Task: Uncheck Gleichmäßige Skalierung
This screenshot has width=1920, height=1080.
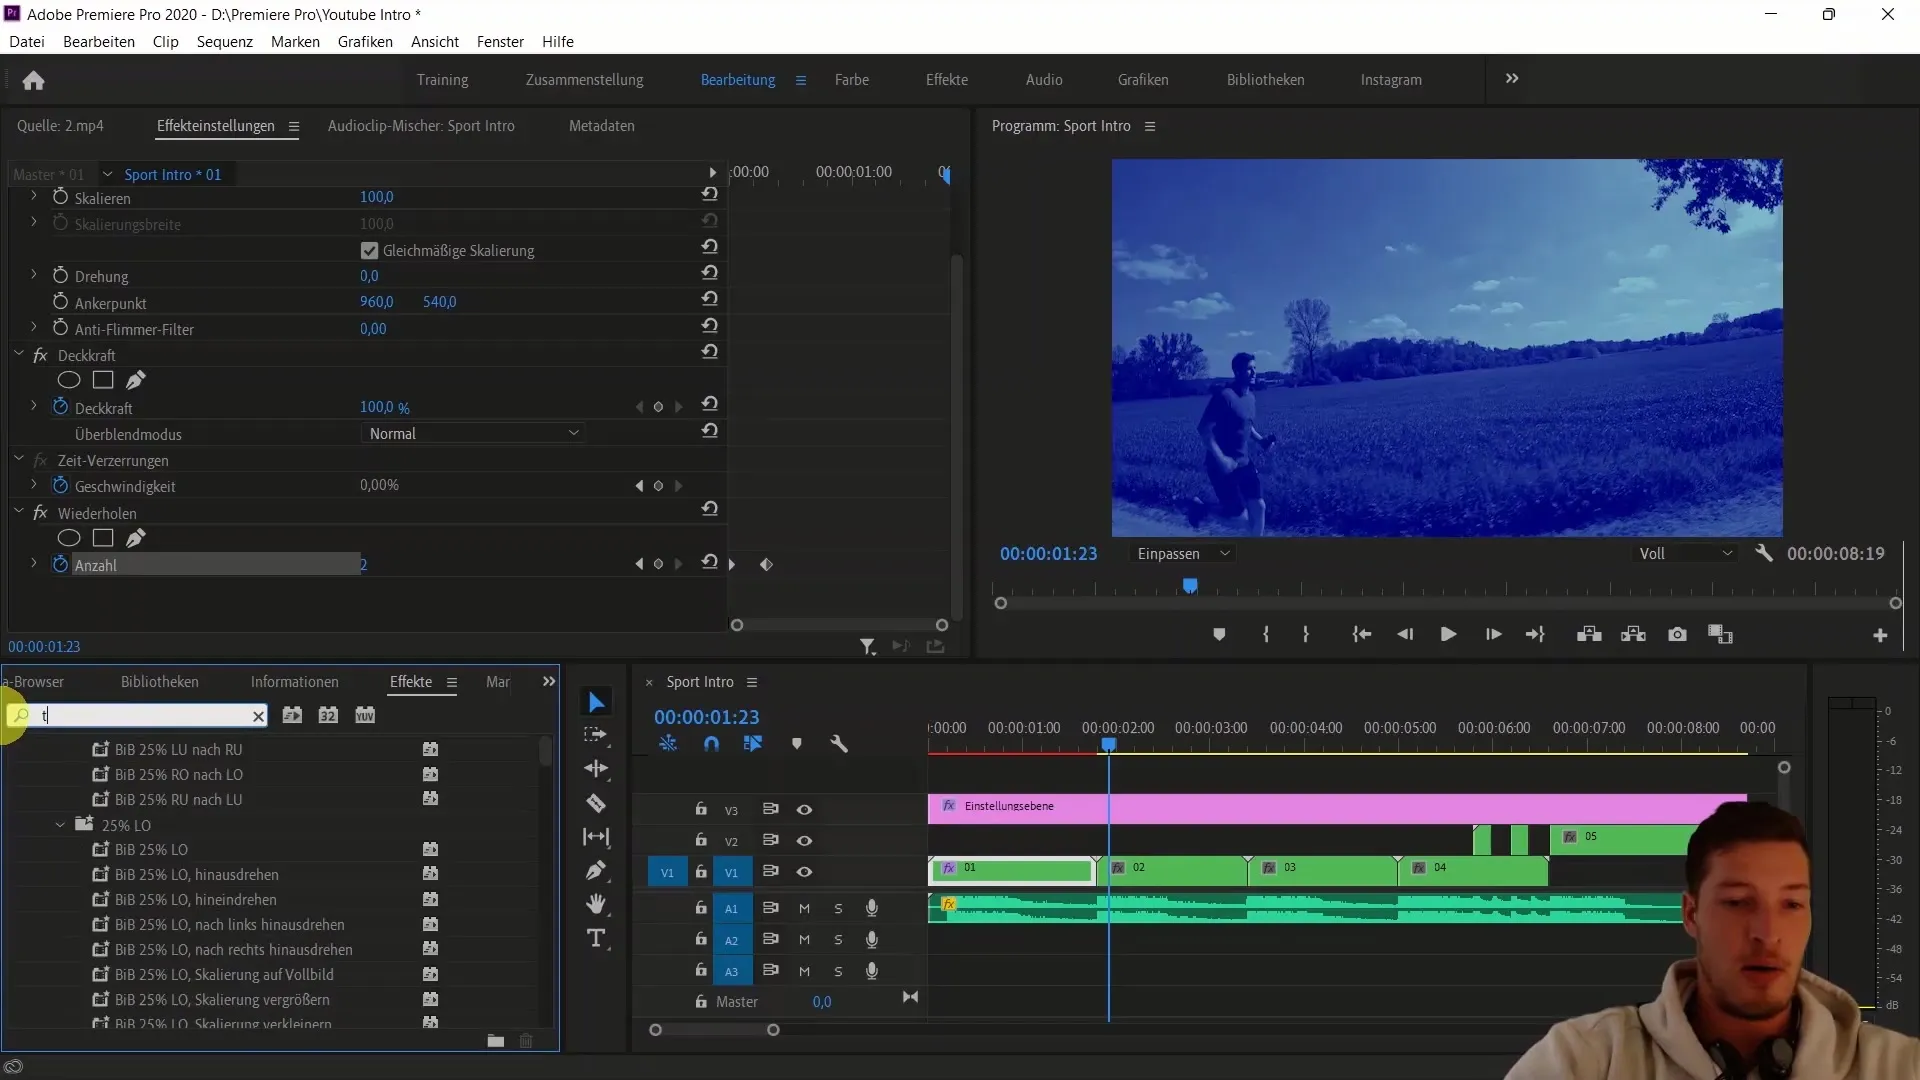Action: [x=369, y=250]
